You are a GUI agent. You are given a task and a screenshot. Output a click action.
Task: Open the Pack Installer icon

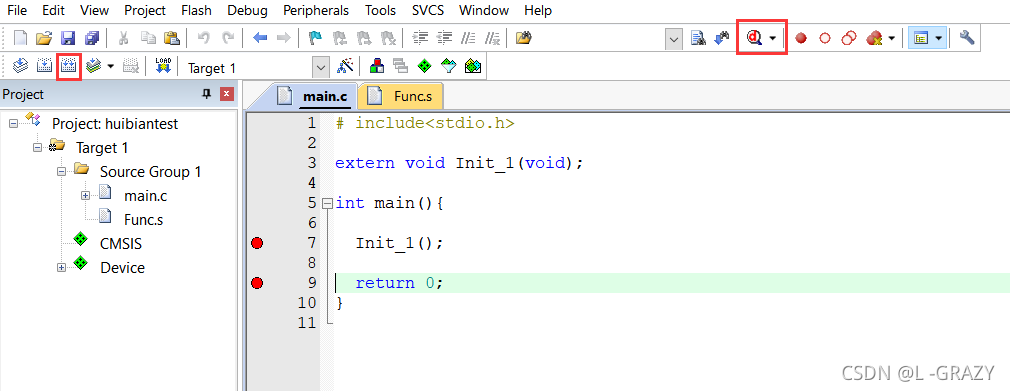(x=473, y=66)
